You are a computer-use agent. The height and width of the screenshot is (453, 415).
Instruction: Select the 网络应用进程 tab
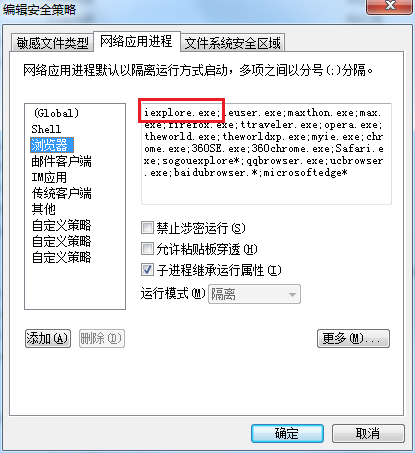click(x=137, y=42)
